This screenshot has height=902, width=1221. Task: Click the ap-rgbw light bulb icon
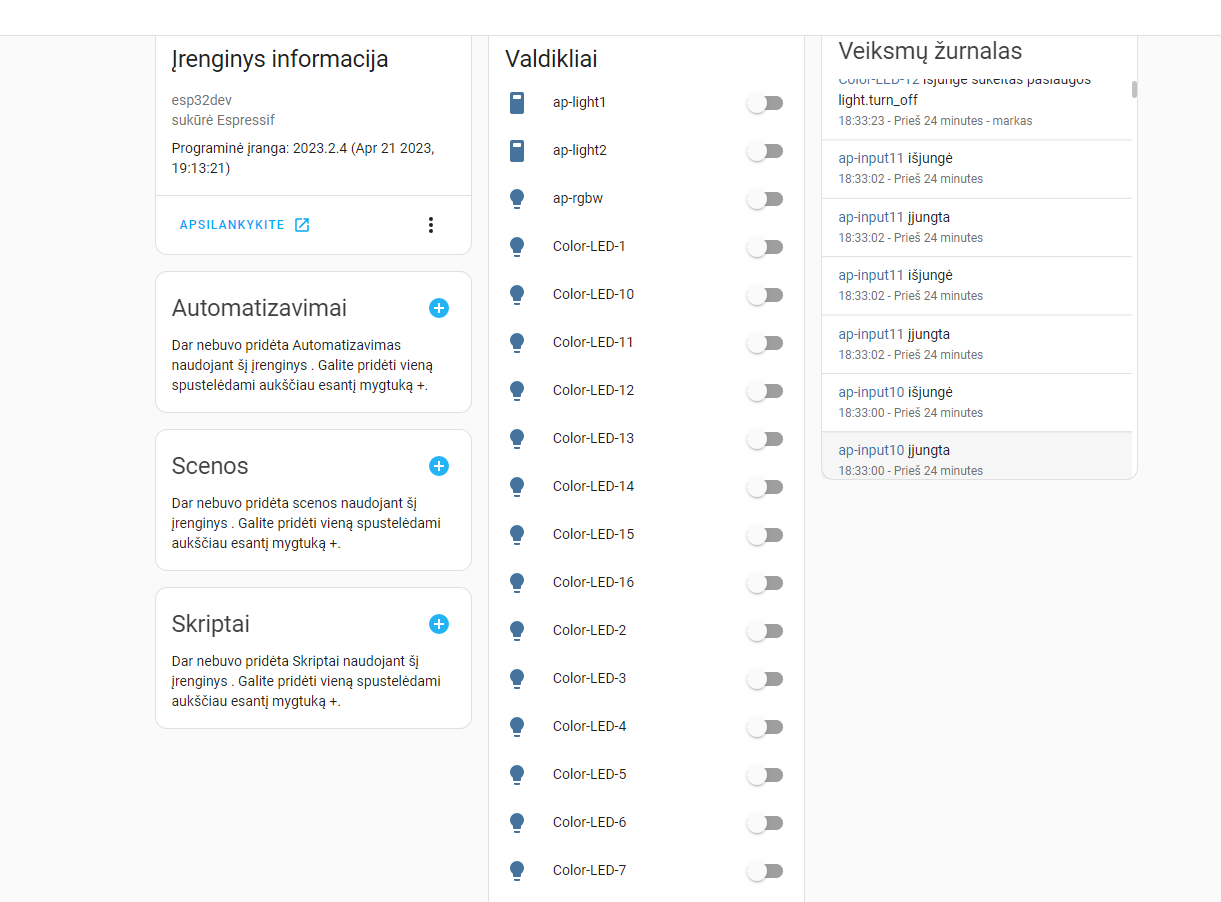[x=517, y=199]
